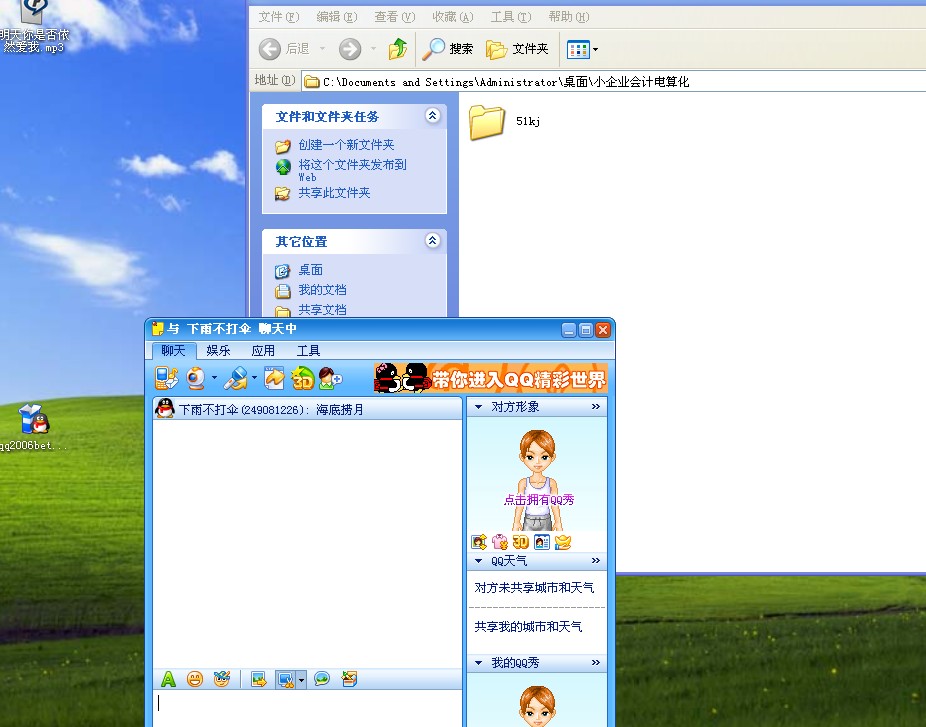Switch to the 聊天 tab
Viewport: 926px width, 727px height.
[174, 351]
